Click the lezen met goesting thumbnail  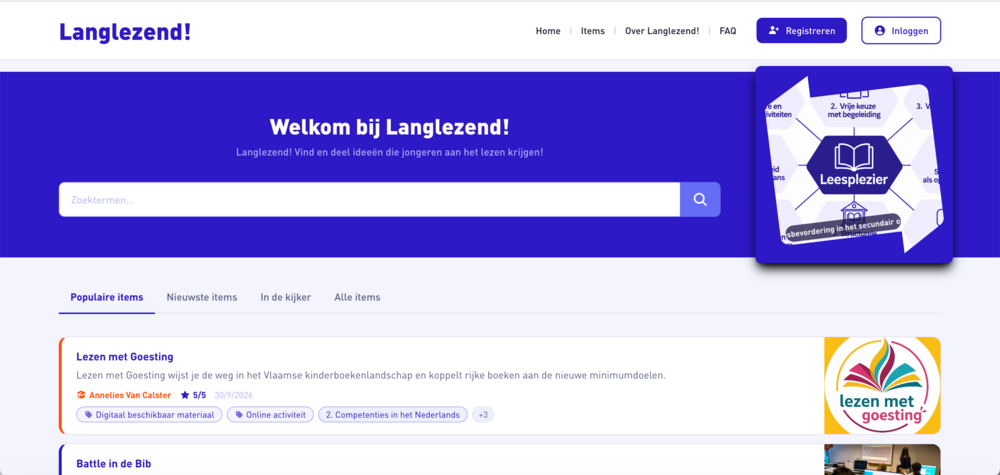click(x=882, y=386)
